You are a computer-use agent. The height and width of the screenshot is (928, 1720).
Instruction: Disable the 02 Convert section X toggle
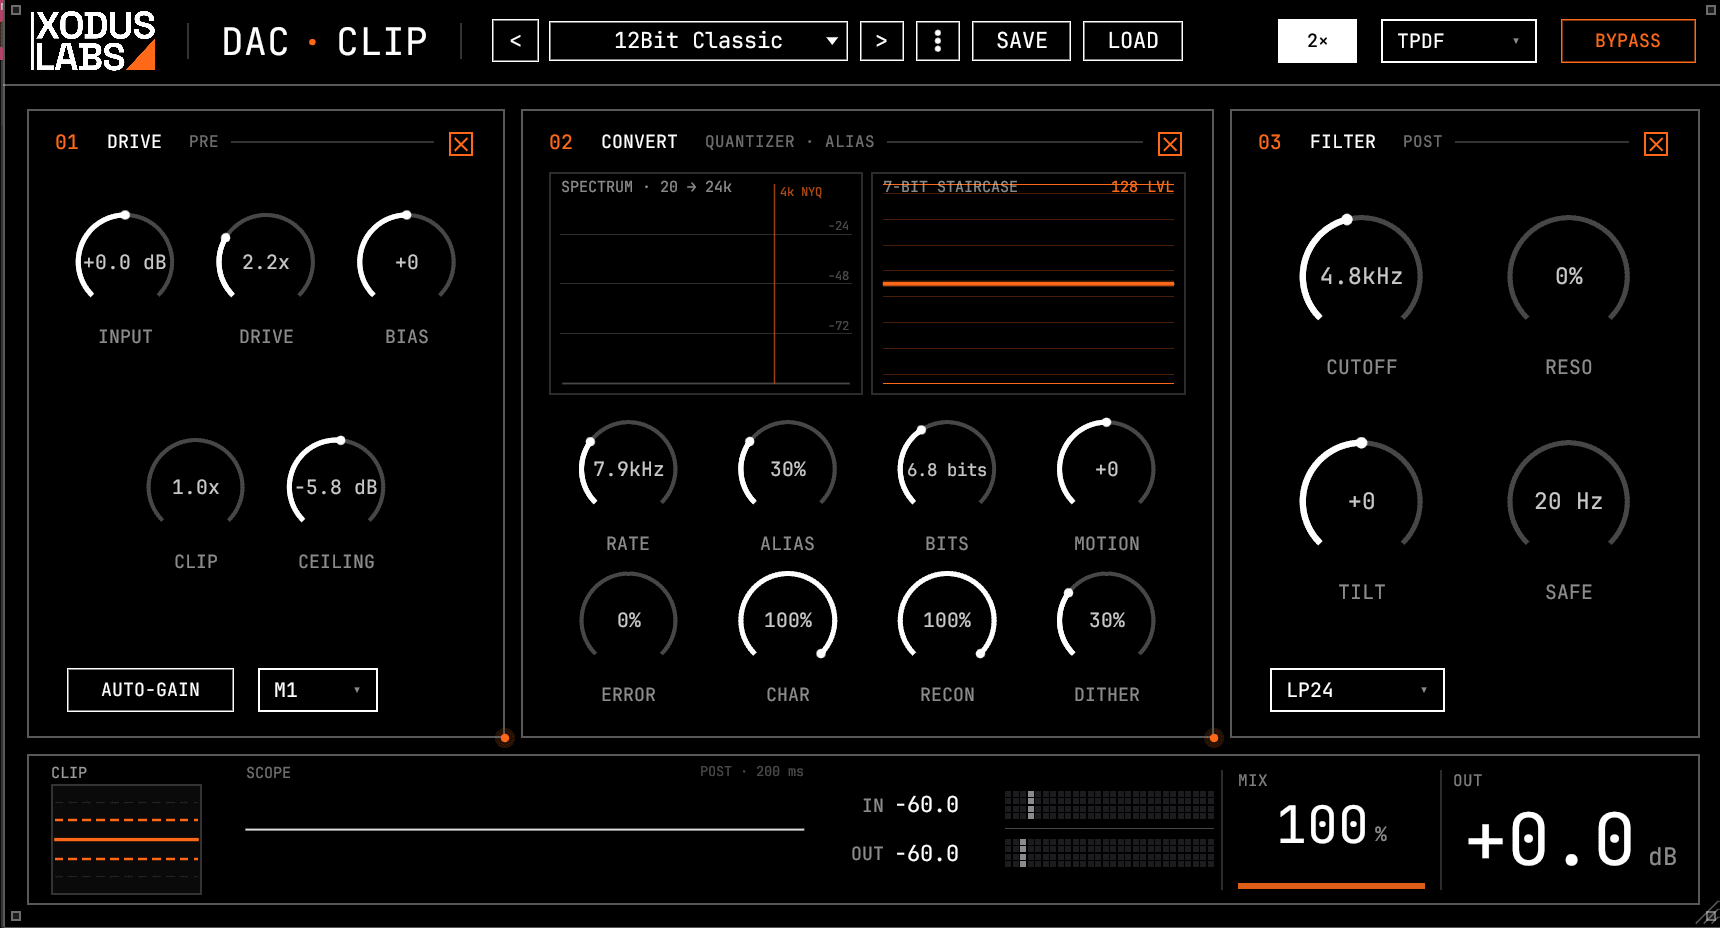(x=1169, y=144)
